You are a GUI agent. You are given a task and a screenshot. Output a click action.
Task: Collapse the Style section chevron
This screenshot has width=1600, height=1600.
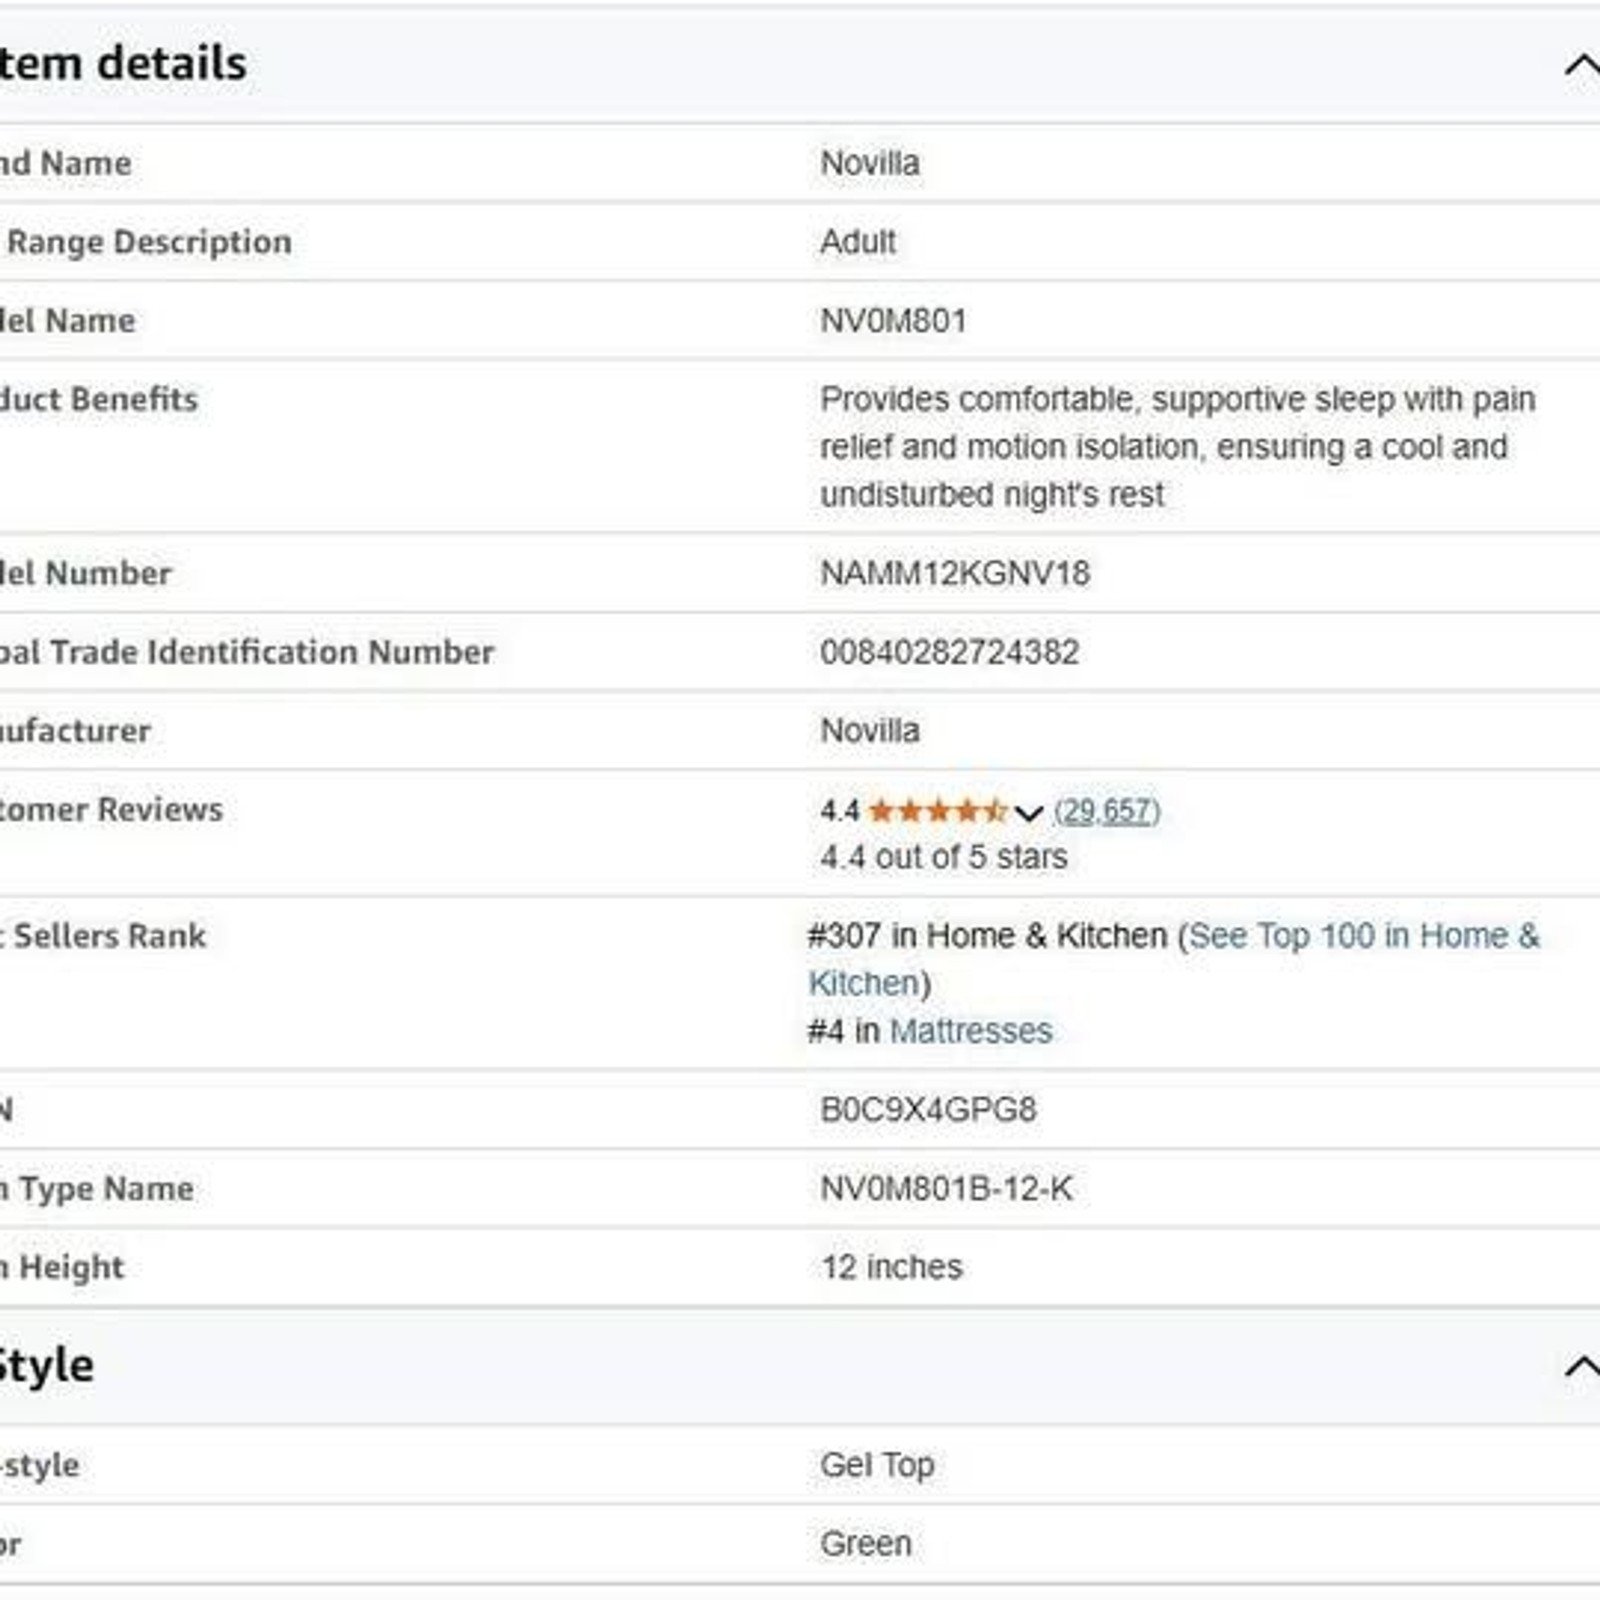(x=1582, y=1366)
